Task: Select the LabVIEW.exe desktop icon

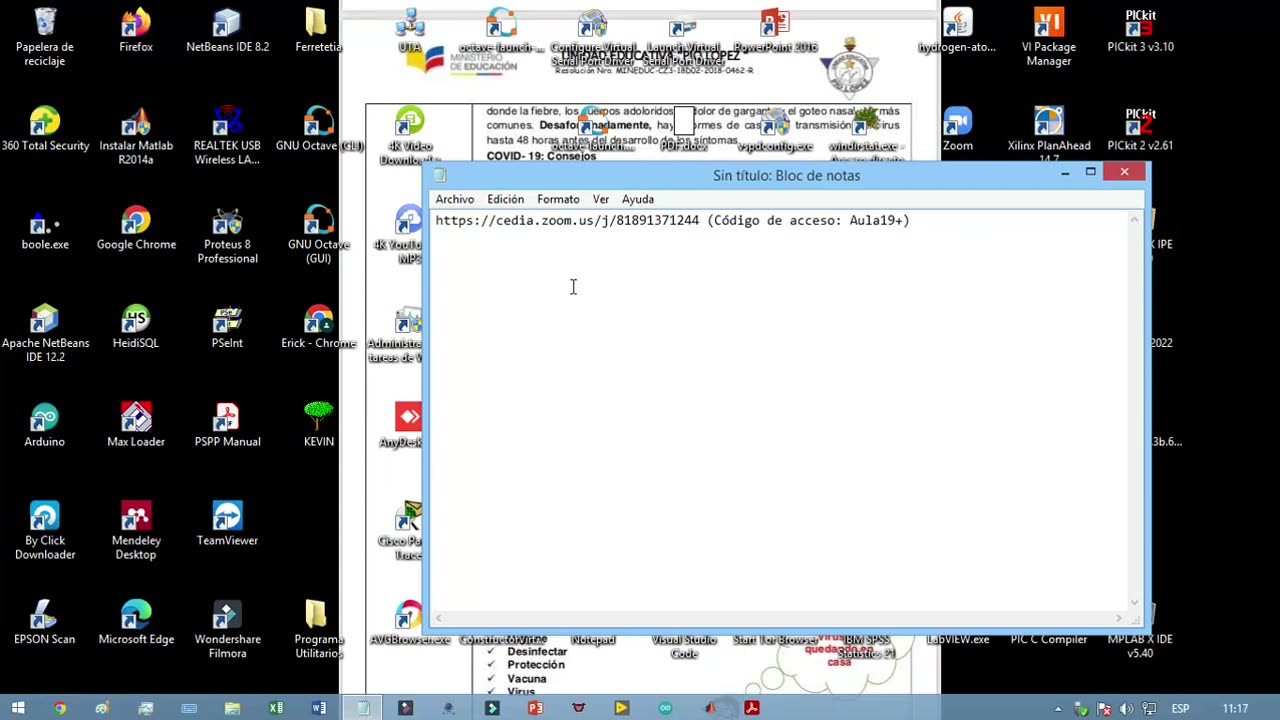Action: (x=957, y=639)
